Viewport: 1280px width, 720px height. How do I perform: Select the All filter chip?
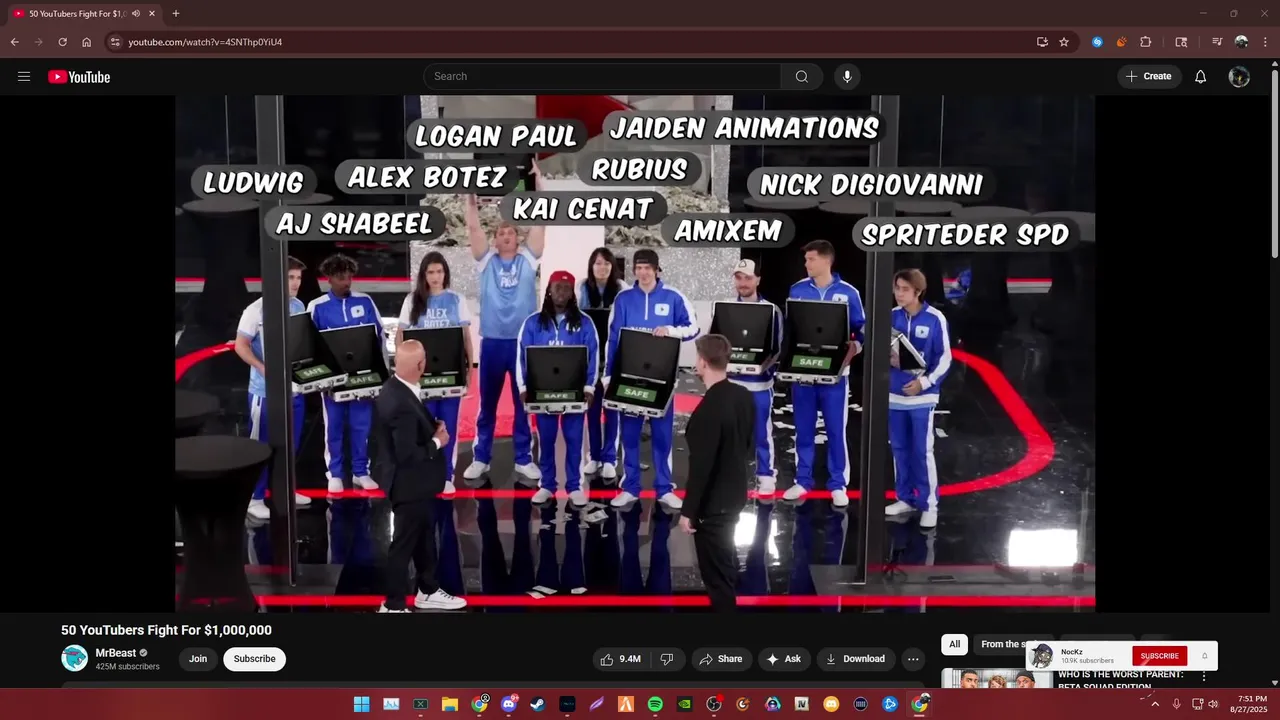tap(954, 644)
